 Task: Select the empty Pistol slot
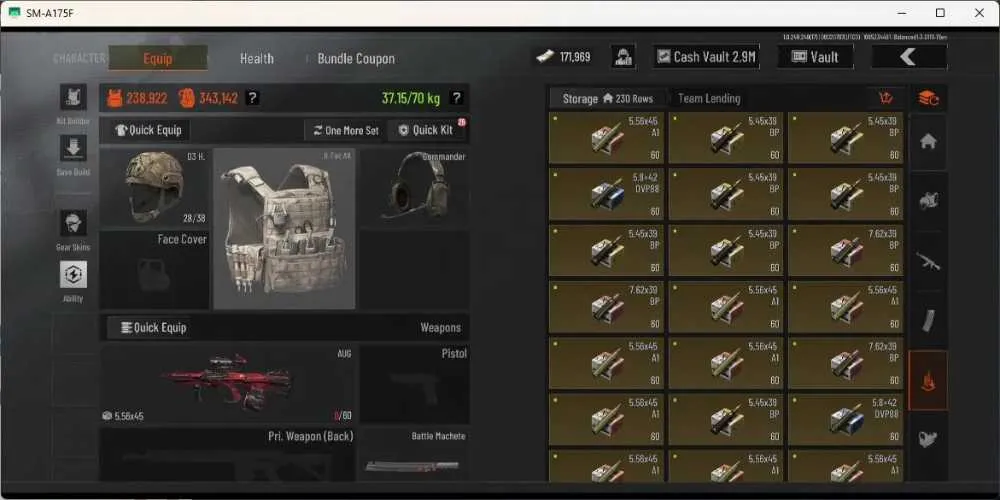415,384
